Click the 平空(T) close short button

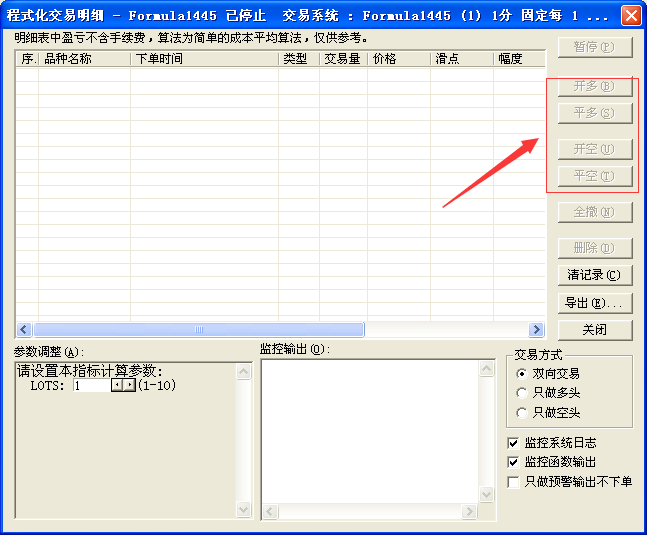tap(595, 177)
